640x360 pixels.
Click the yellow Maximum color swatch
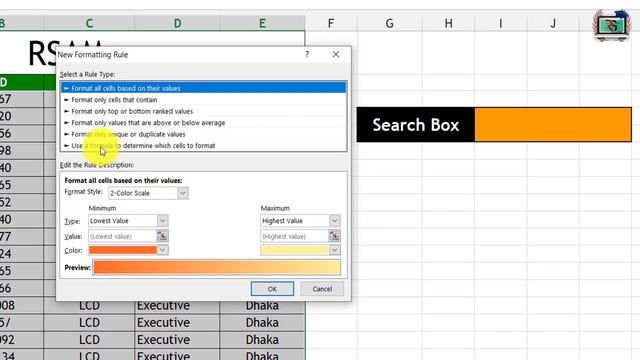click(295, 250)
